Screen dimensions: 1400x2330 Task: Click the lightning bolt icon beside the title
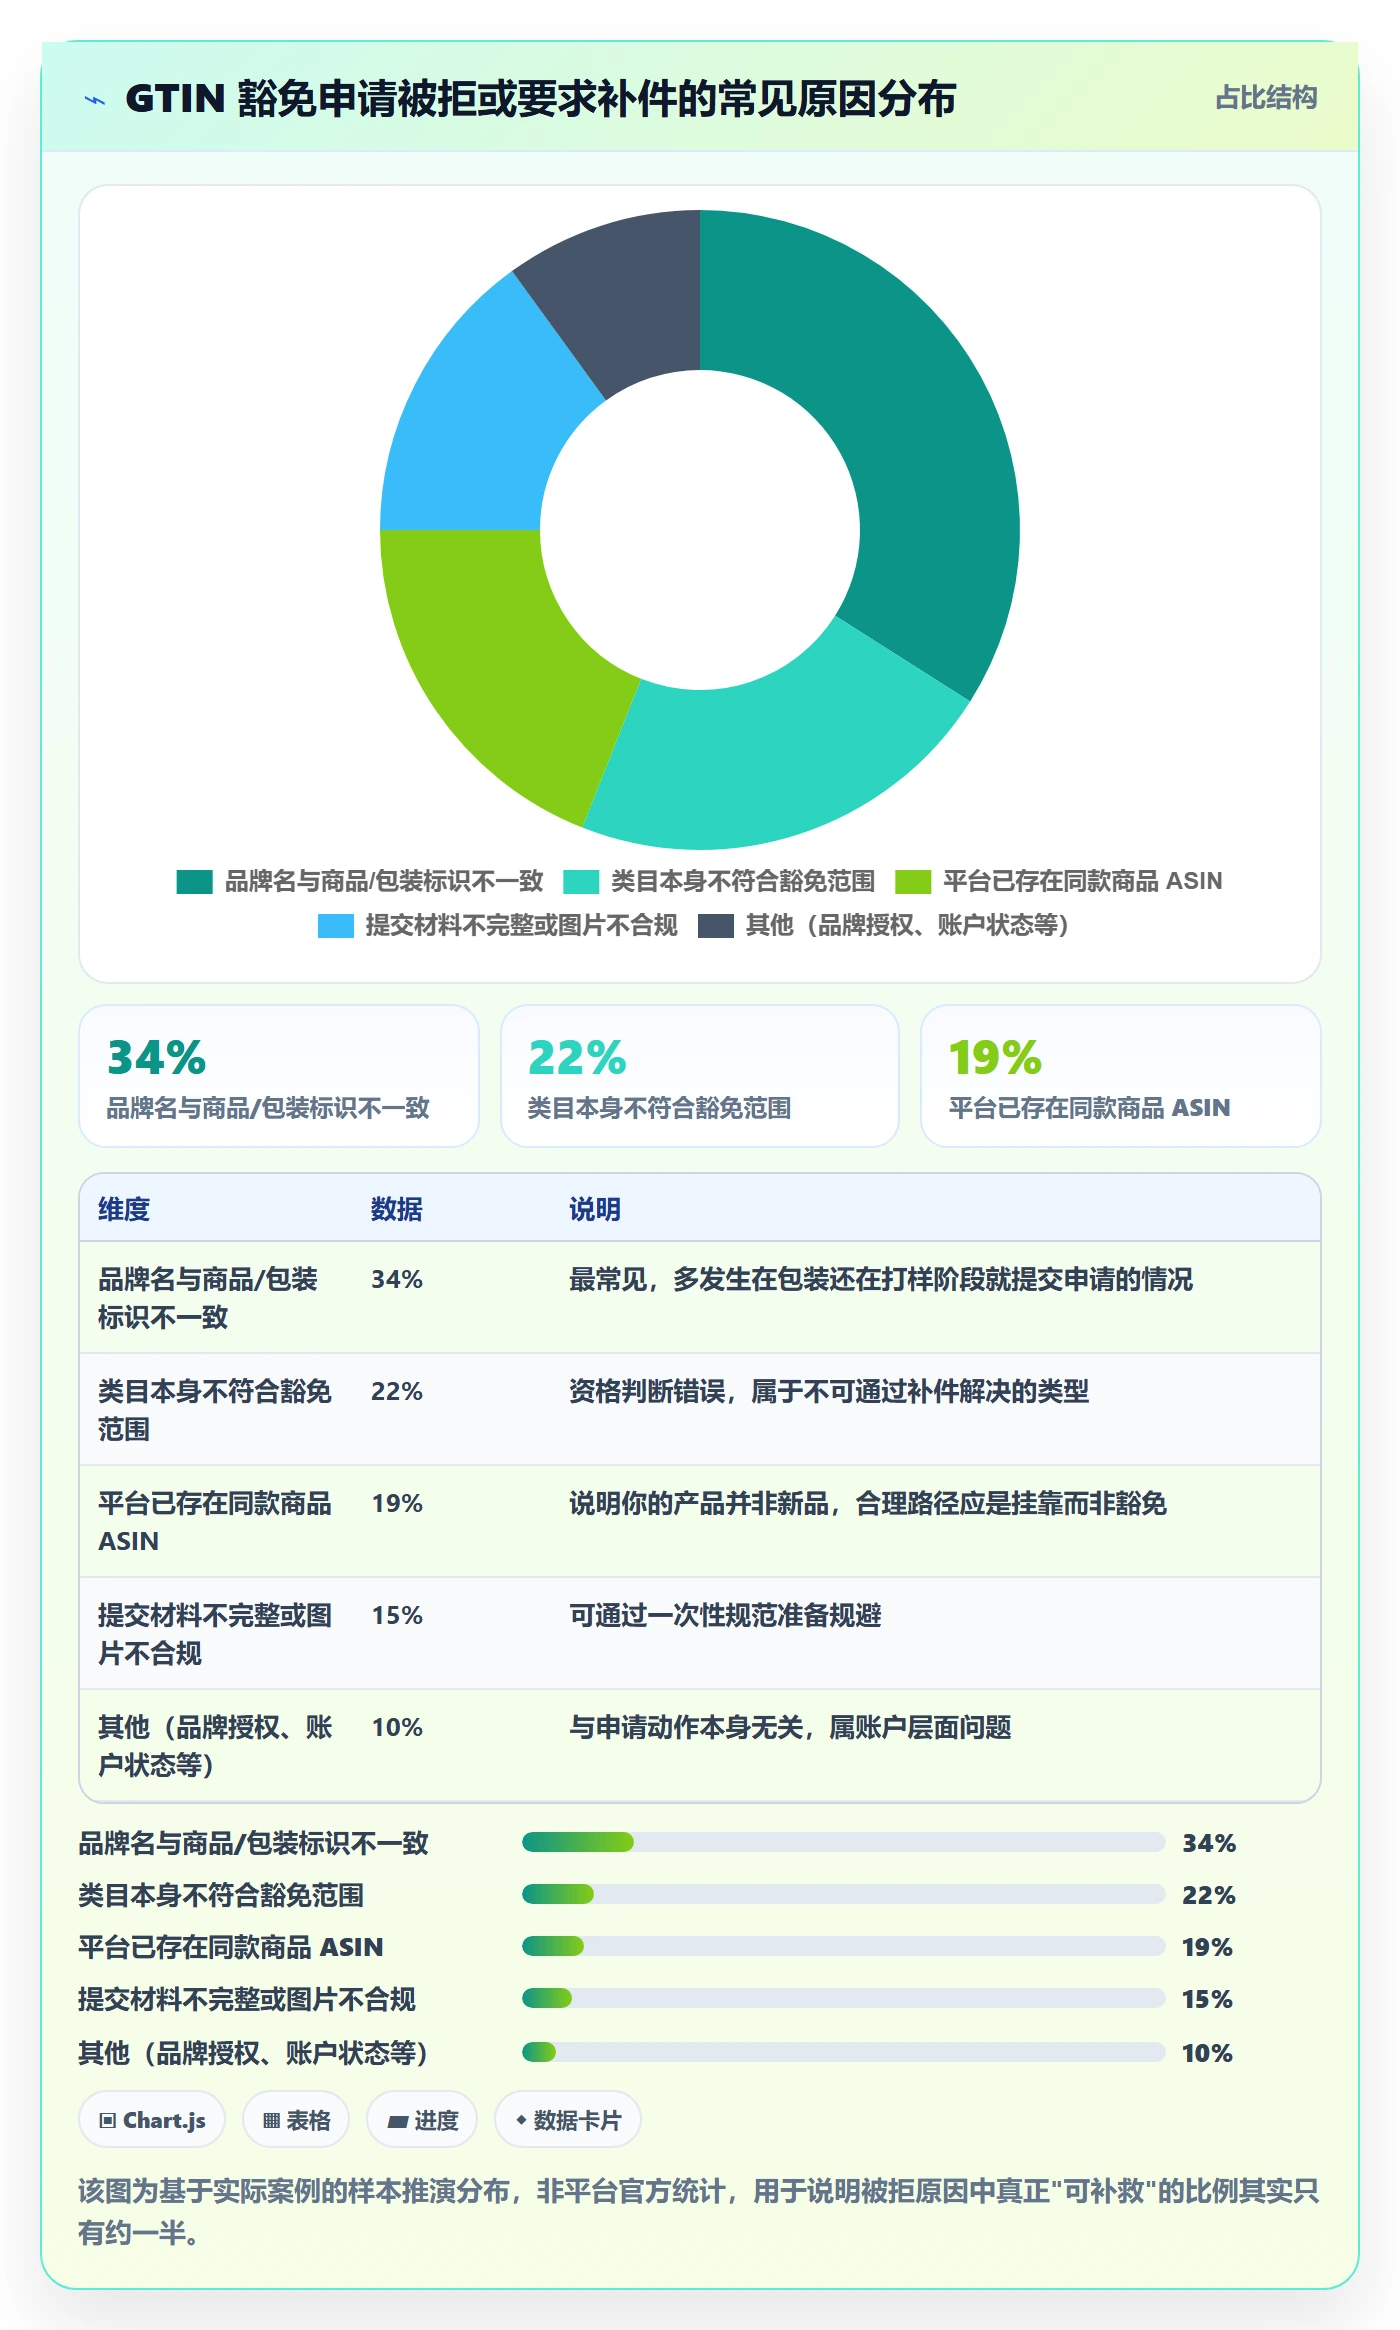[95, 100]
